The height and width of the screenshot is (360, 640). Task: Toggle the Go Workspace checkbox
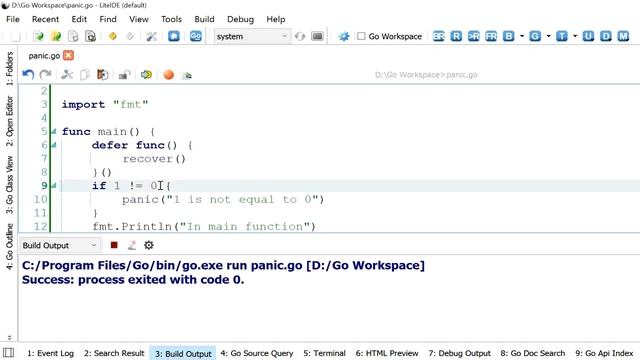pyautogui.click(x=361, y=36)
